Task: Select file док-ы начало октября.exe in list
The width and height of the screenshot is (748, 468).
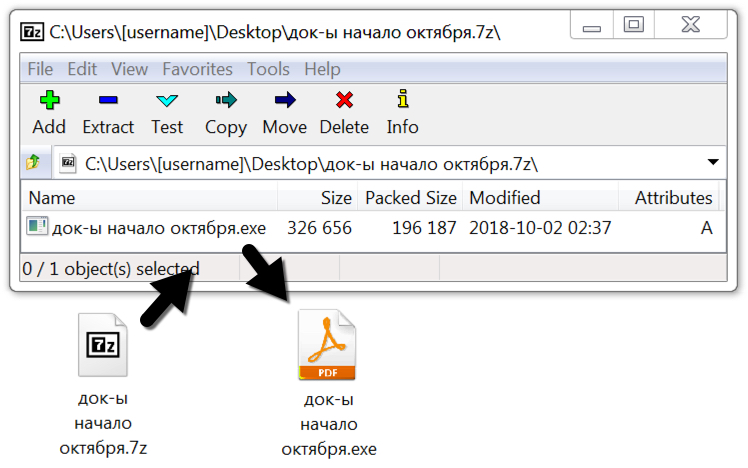Action: [x=159, y=228]
